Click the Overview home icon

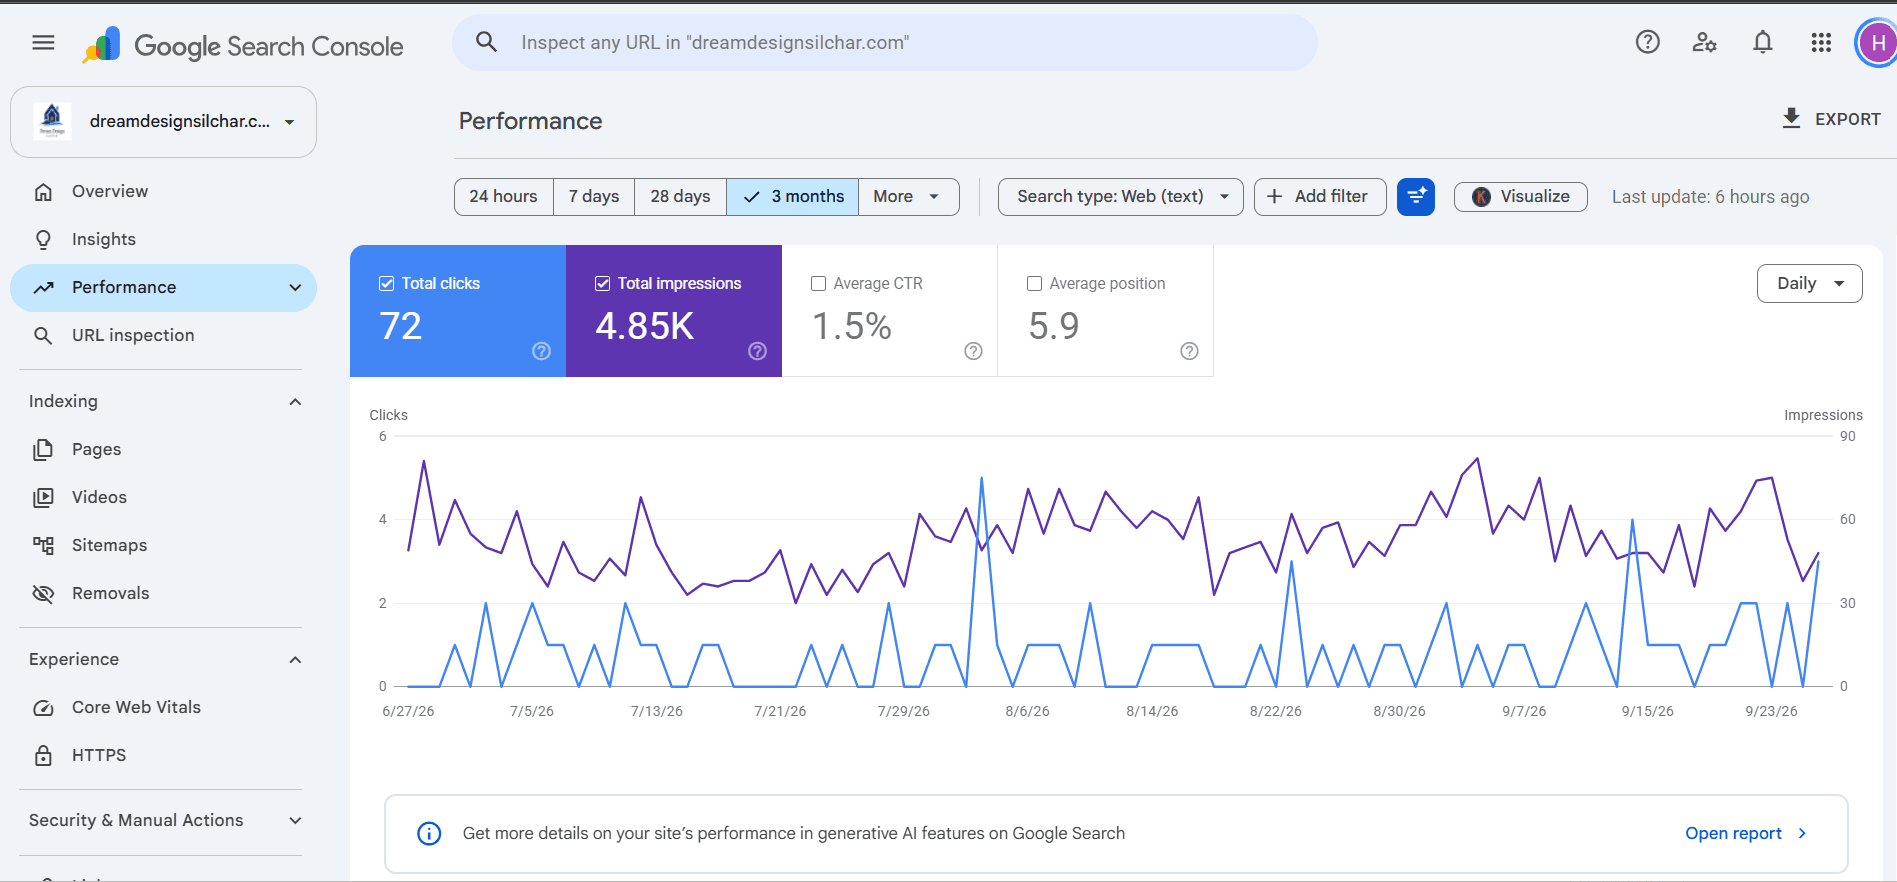pyautogui.click(x=43, y=192)
